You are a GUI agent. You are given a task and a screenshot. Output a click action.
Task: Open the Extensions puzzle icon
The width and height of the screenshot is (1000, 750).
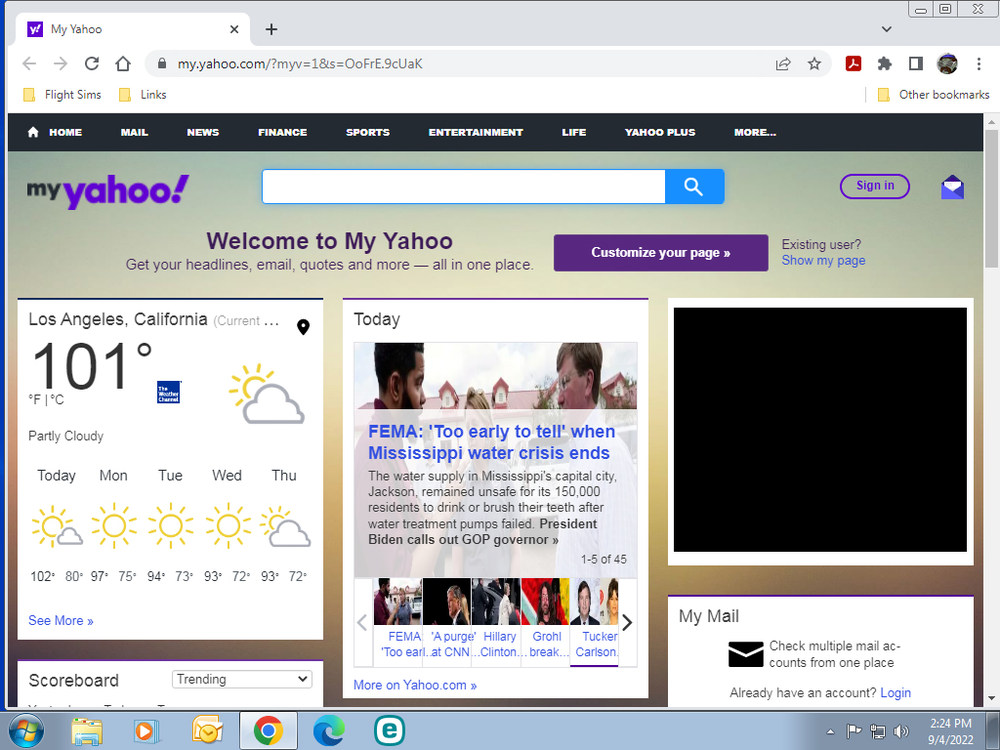(885, 63)
